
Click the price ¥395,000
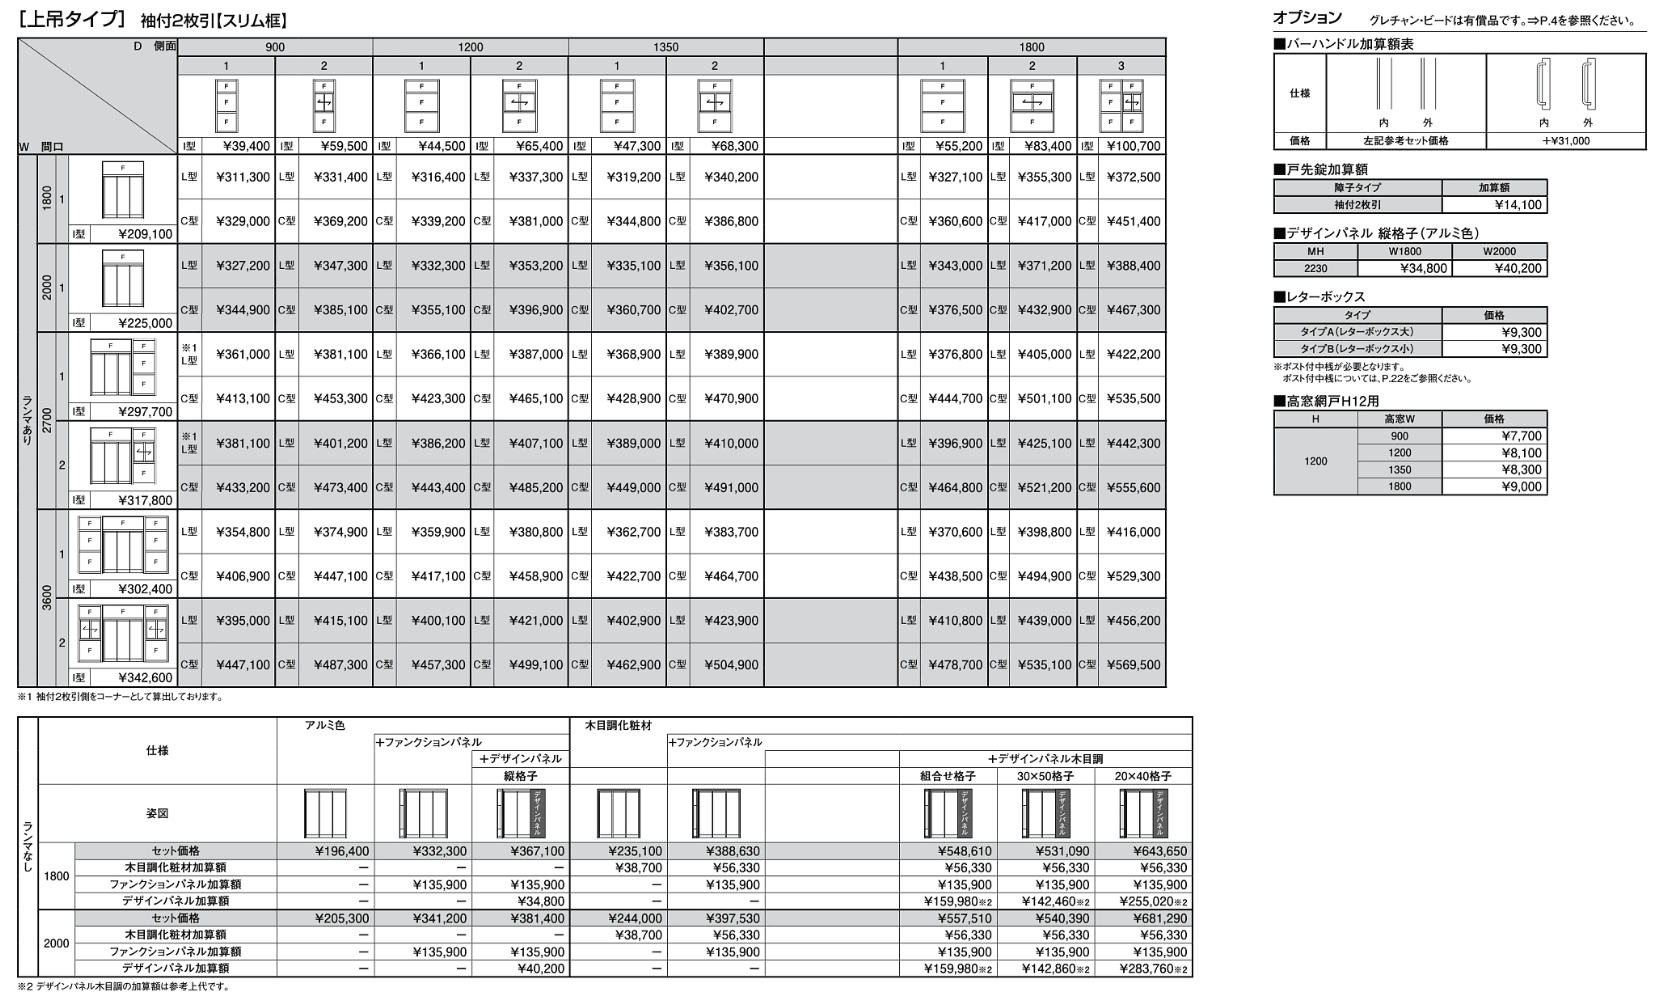point(242,620)
